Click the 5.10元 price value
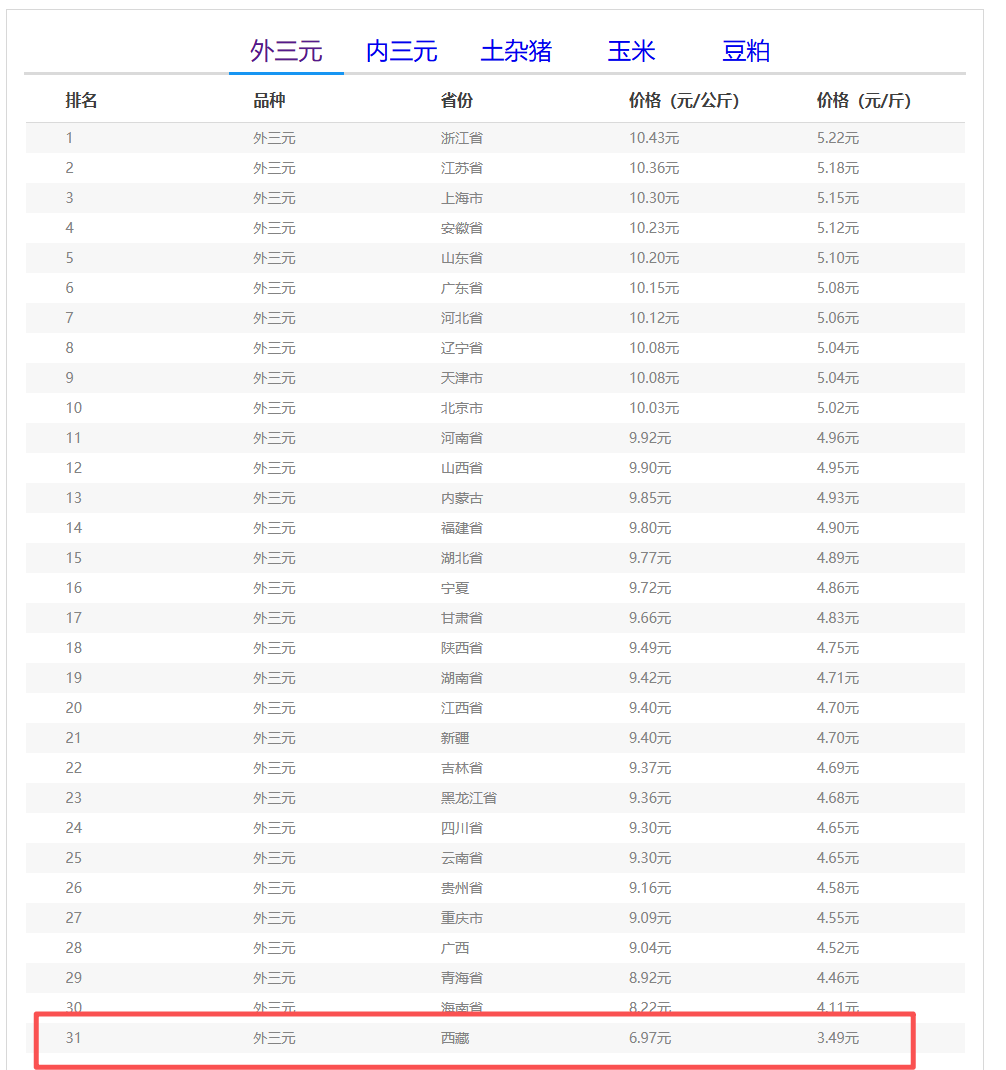 (x=837, y=258)
